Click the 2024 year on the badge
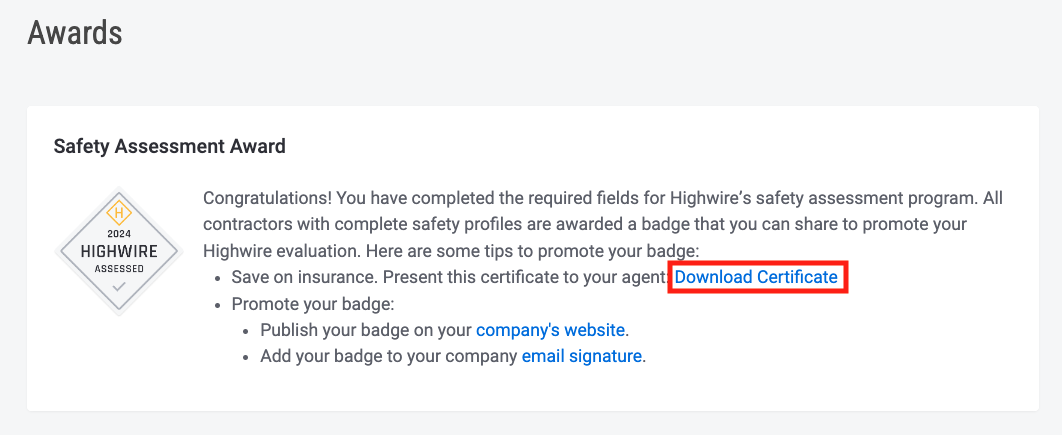Viewport: 1062px width, 435px height. tap(119, 234)
